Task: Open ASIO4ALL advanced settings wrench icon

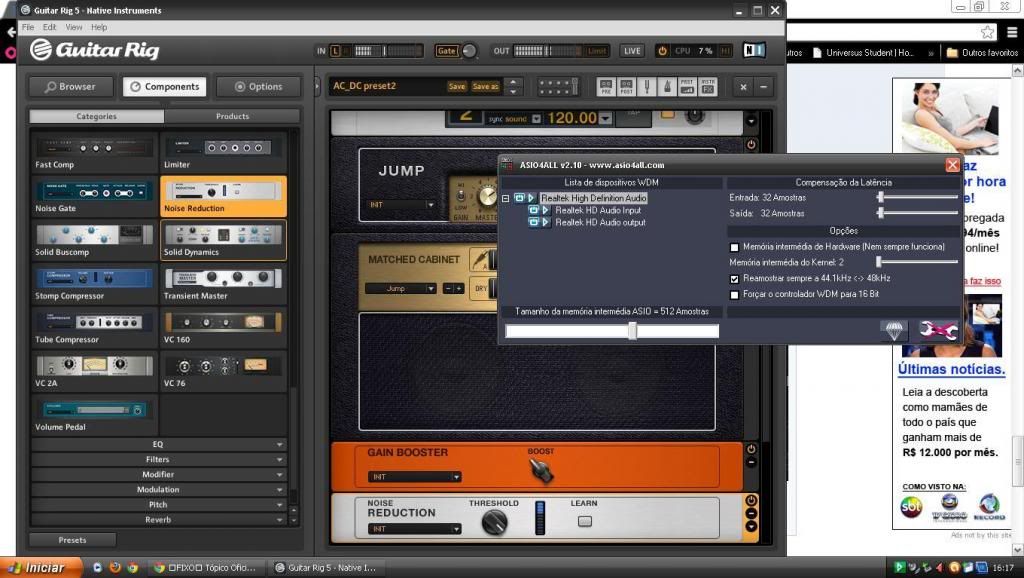Action: (938, 330)
